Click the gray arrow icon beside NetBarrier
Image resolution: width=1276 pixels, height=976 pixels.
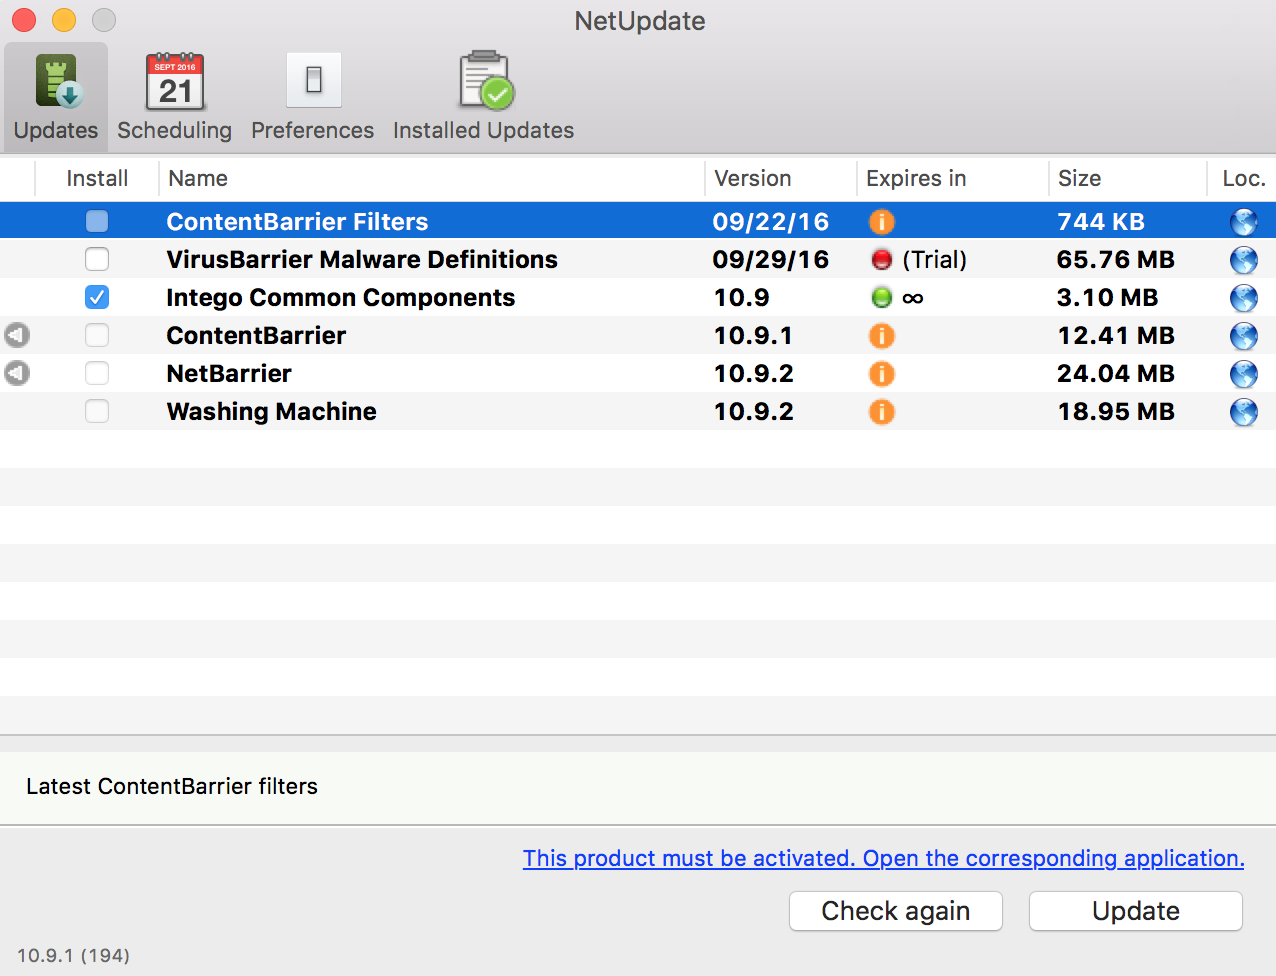(17, 373)
